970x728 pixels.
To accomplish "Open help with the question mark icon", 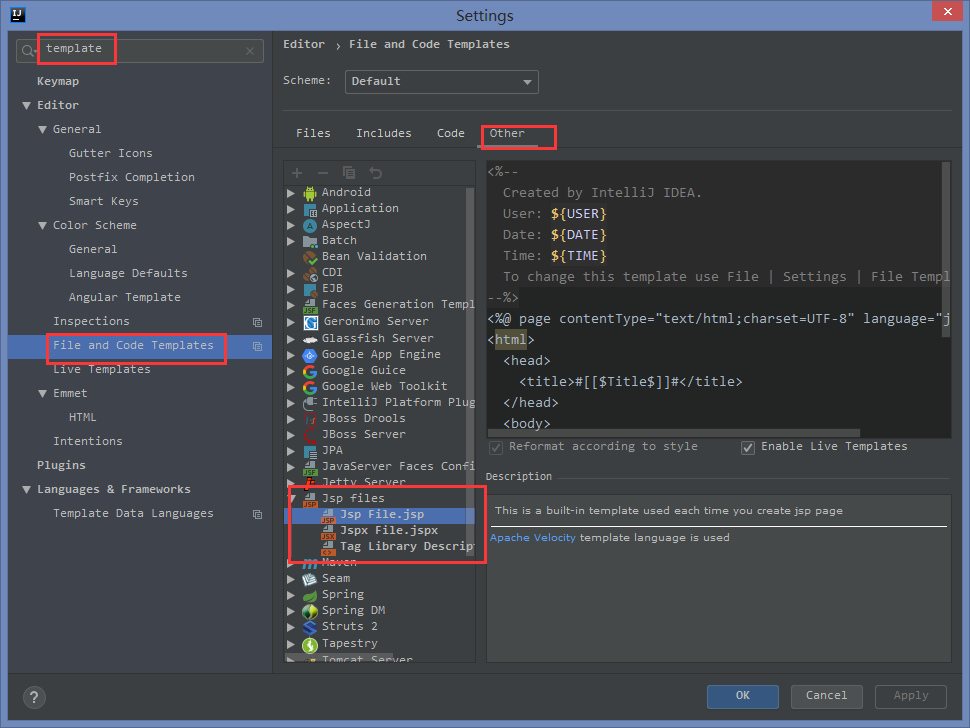I will [x=34, y=697].
